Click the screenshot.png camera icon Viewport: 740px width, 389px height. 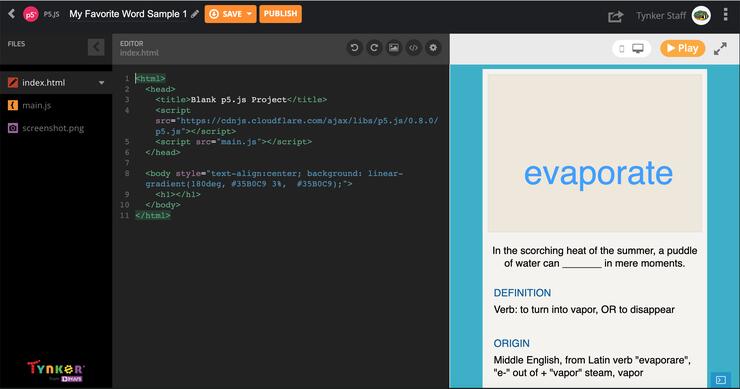click(13, 128)
